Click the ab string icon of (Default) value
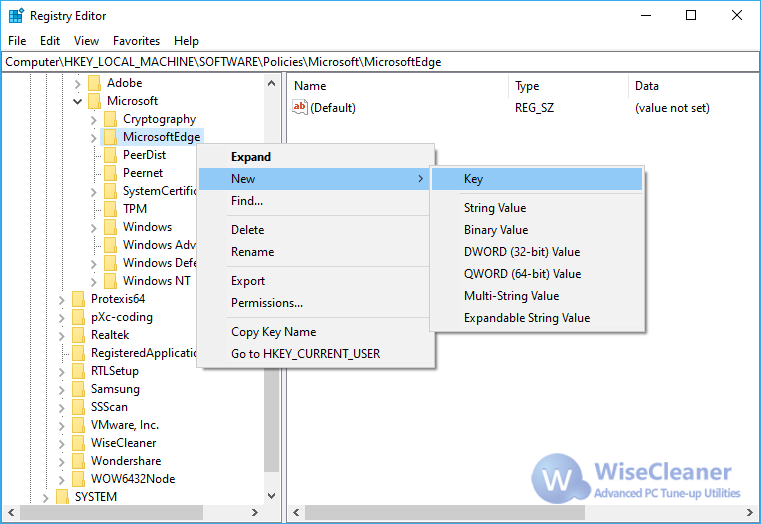Image resolution: width=761 pixels, height=524 pixels. tap(300, 107)
